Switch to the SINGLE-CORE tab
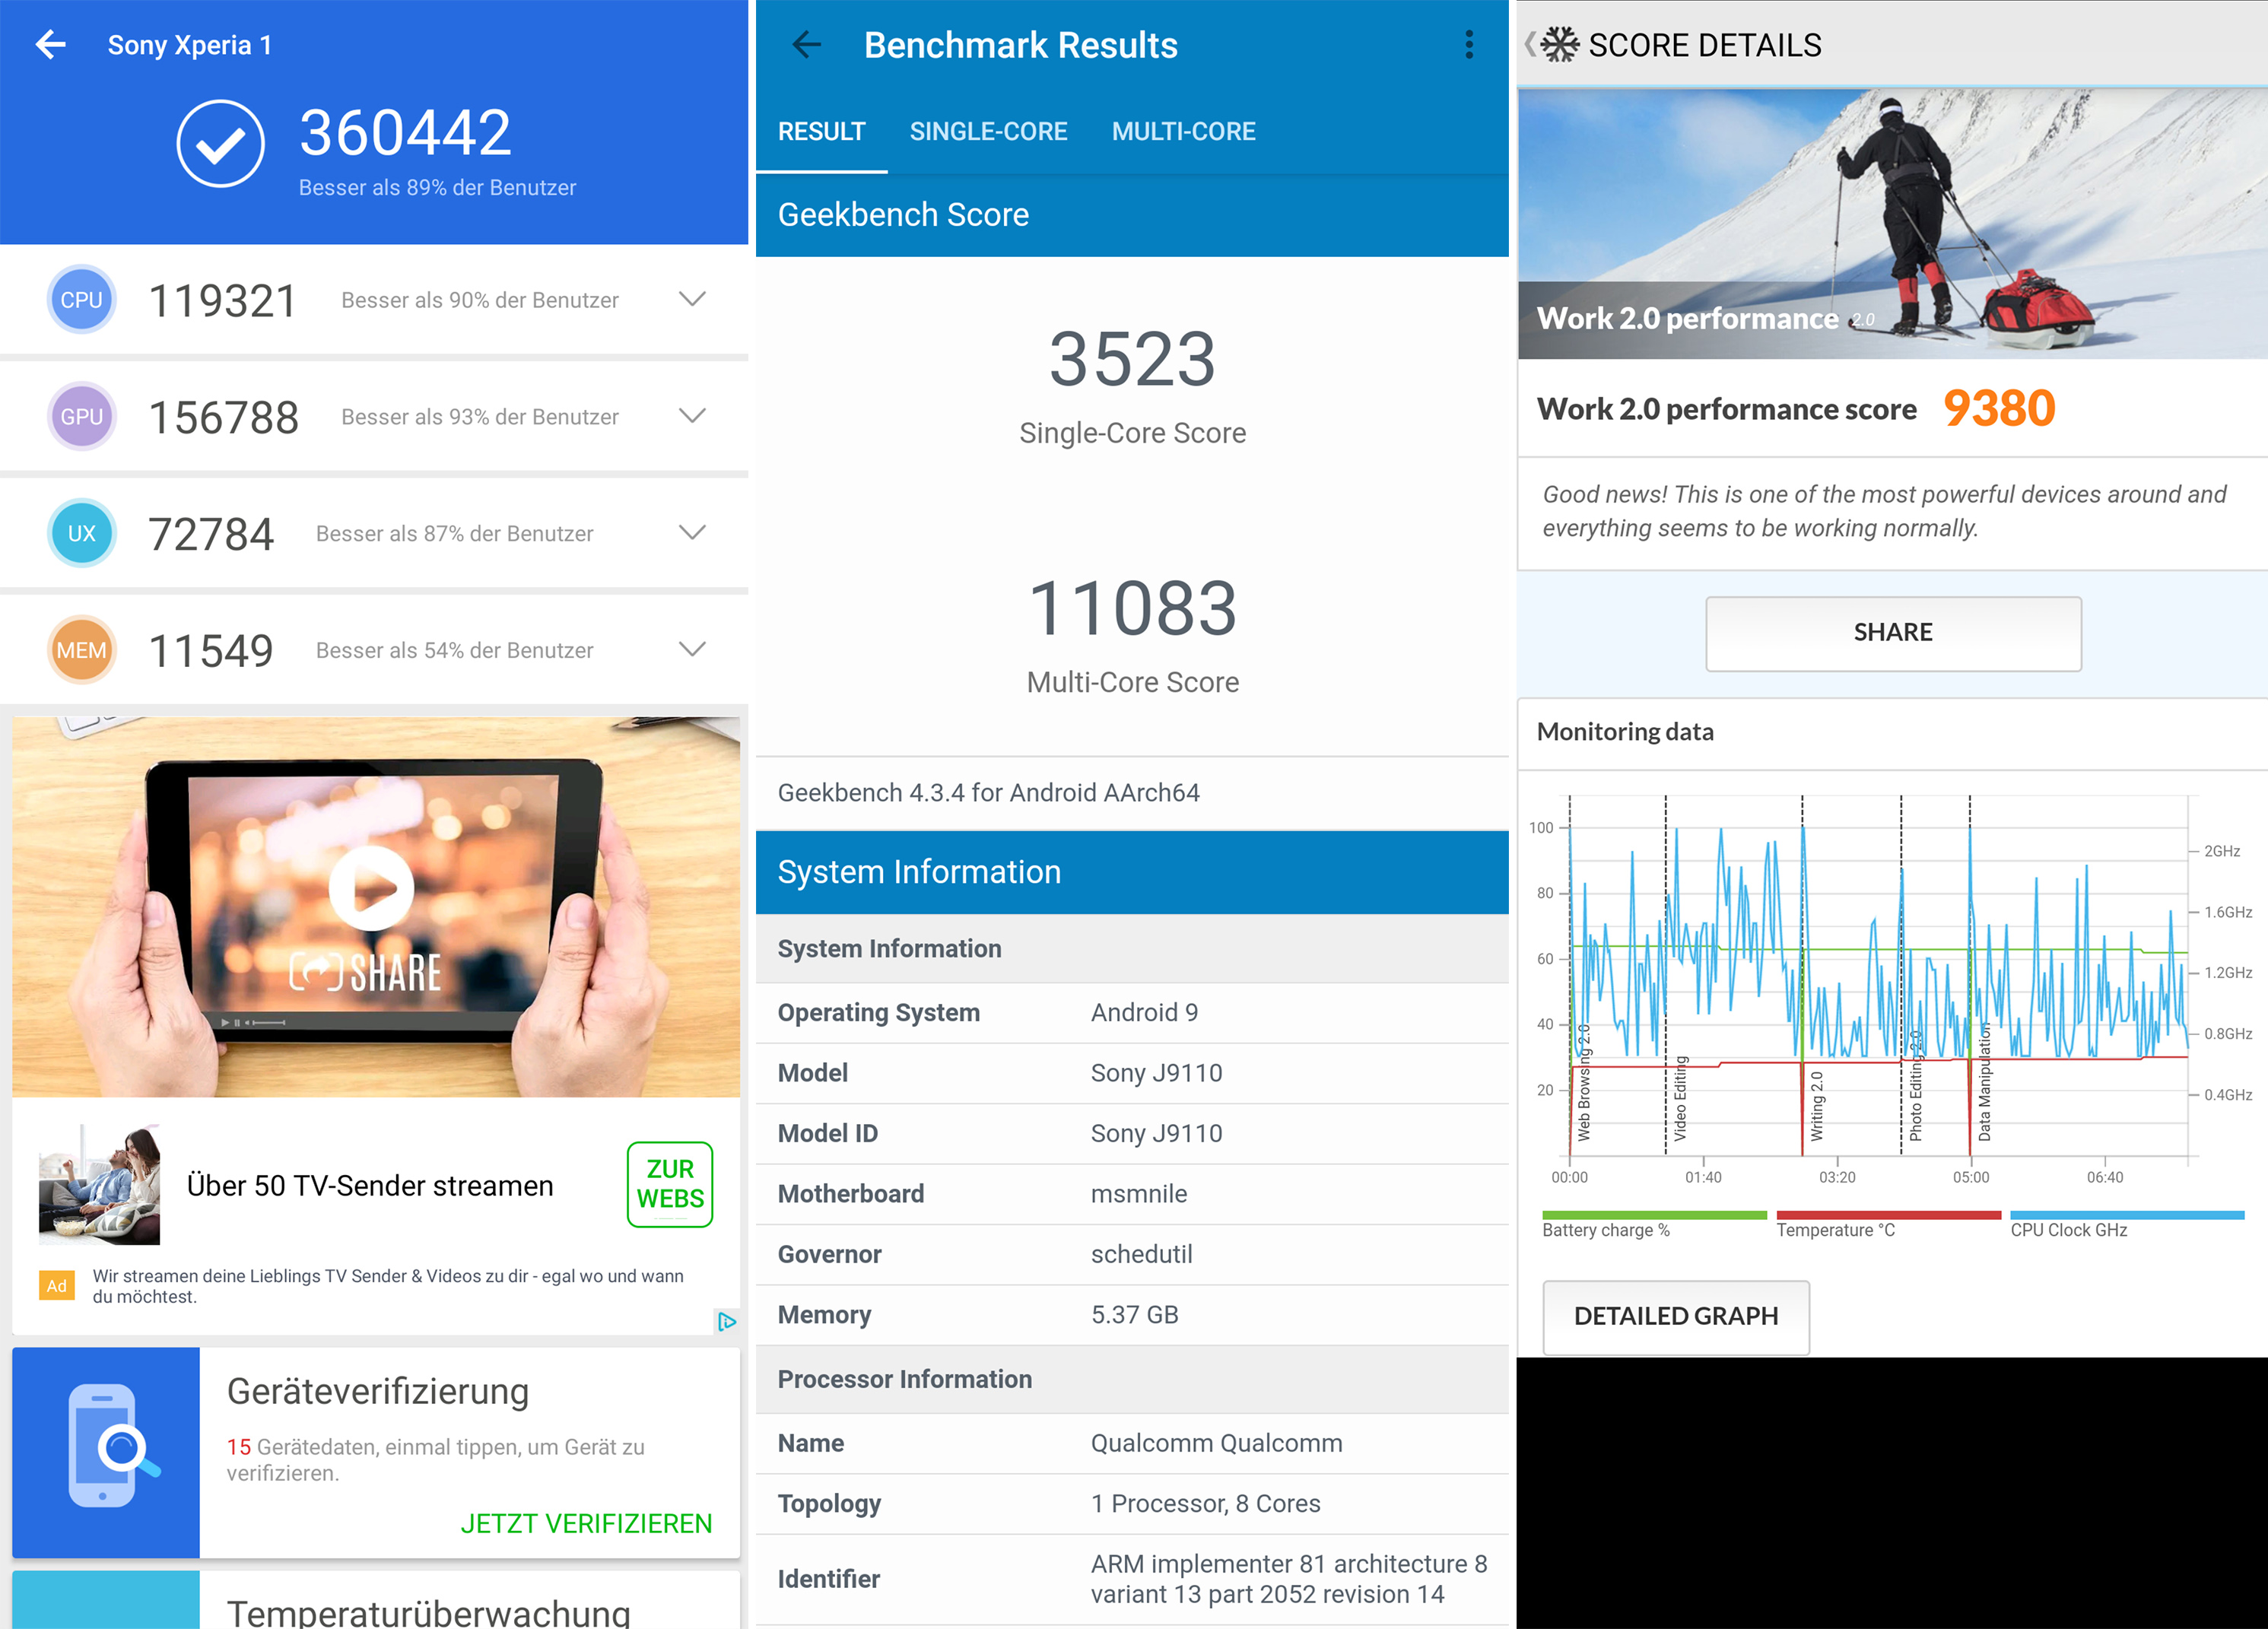Image resolution: width=2268 pixels, height=1629 pixels. click(x=988, y=131)
